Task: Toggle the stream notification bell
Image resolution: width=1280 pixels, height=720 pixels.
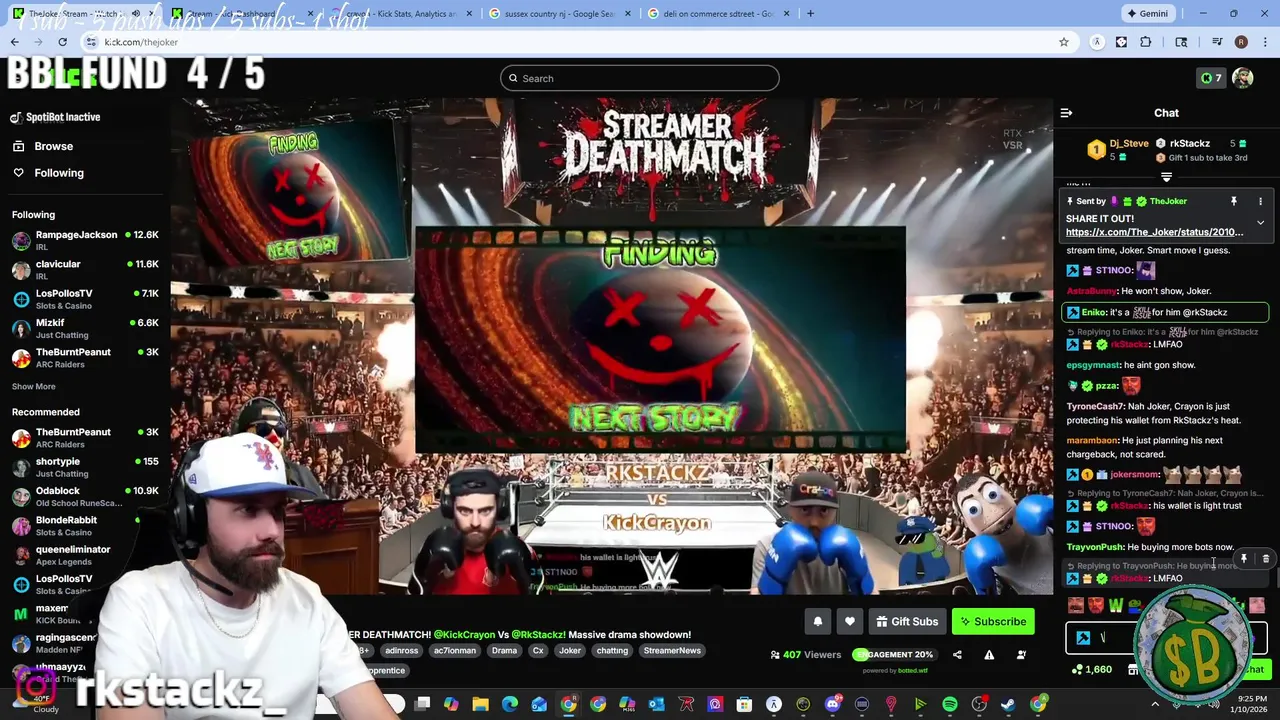Action: click(x=817, y=622)
